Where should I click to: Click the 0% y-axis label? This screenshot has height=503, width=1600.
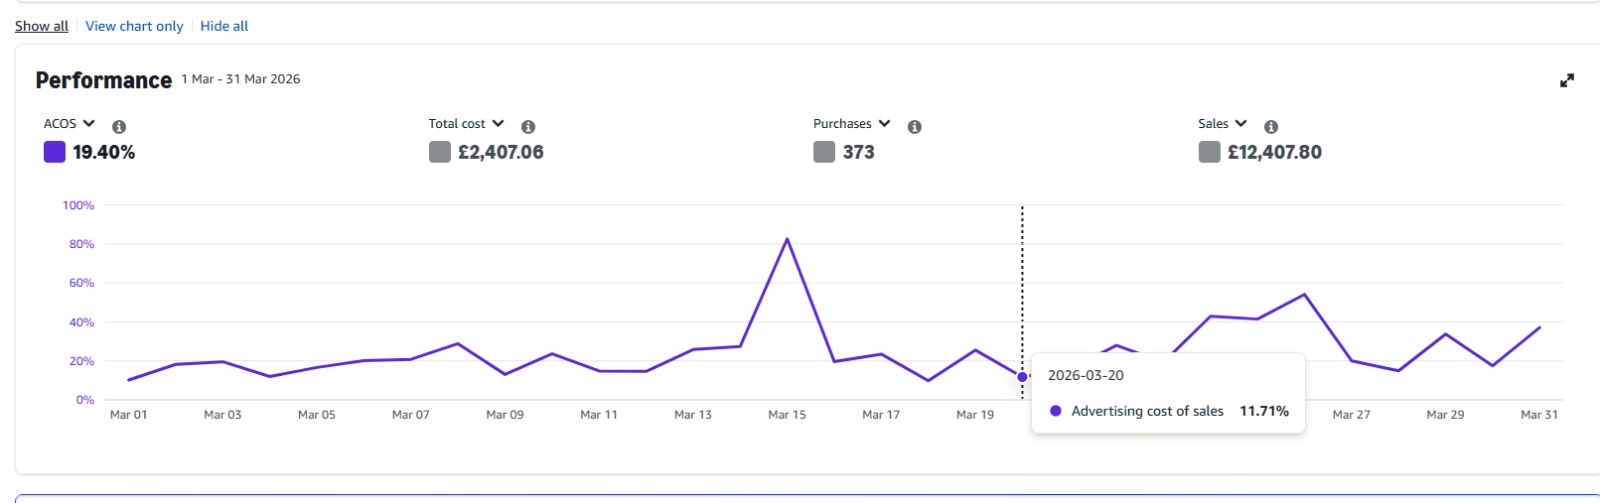point(85,400)
